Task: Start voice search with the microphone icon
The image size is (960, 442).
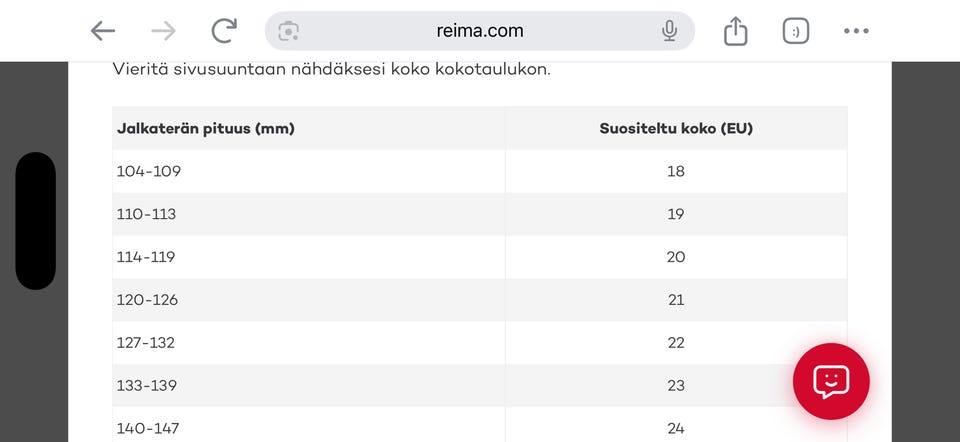Action: pos(670,31)
